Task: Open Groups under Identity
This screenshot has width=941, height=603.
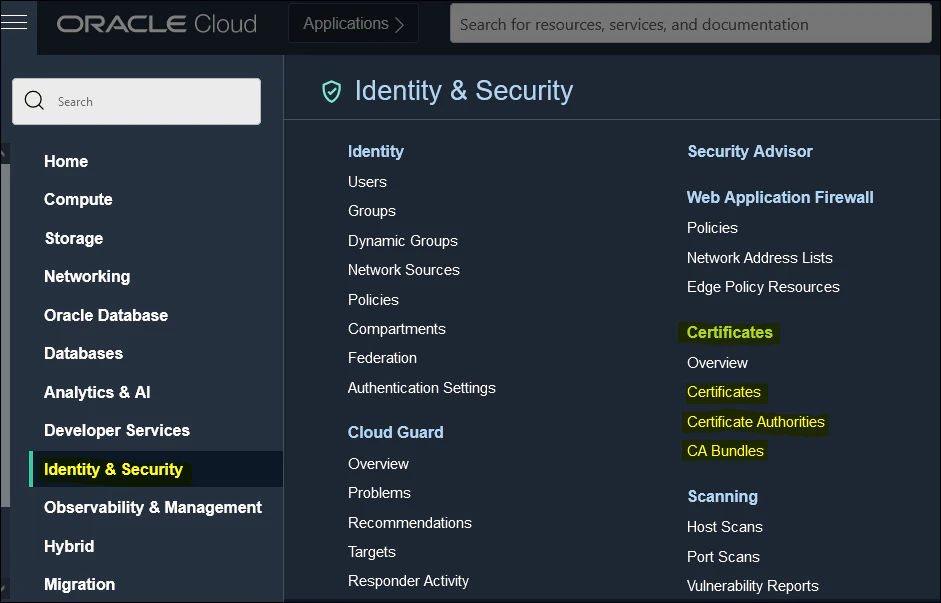Action: (372, 211)
